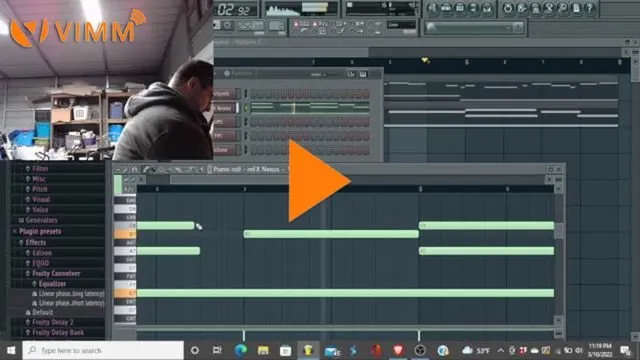Expand the Fruity Delay 2 folder

point(49,322)
